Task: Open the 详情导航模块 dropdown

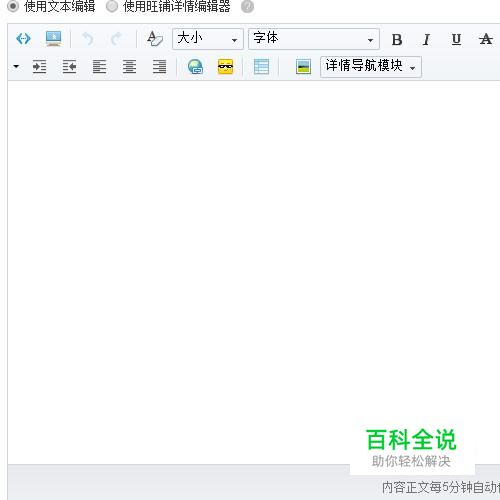Action: pos(371,67)
